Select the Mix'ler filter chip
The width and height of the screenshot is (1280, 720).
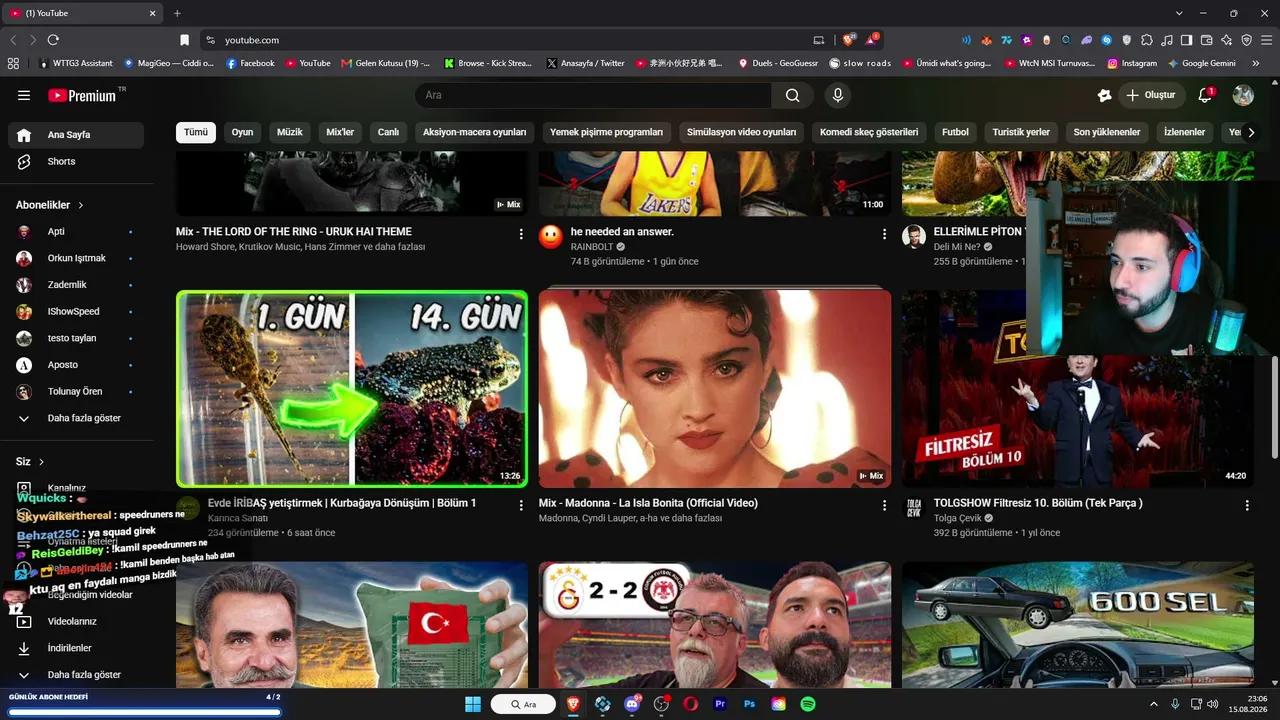(x=340, y=132)
